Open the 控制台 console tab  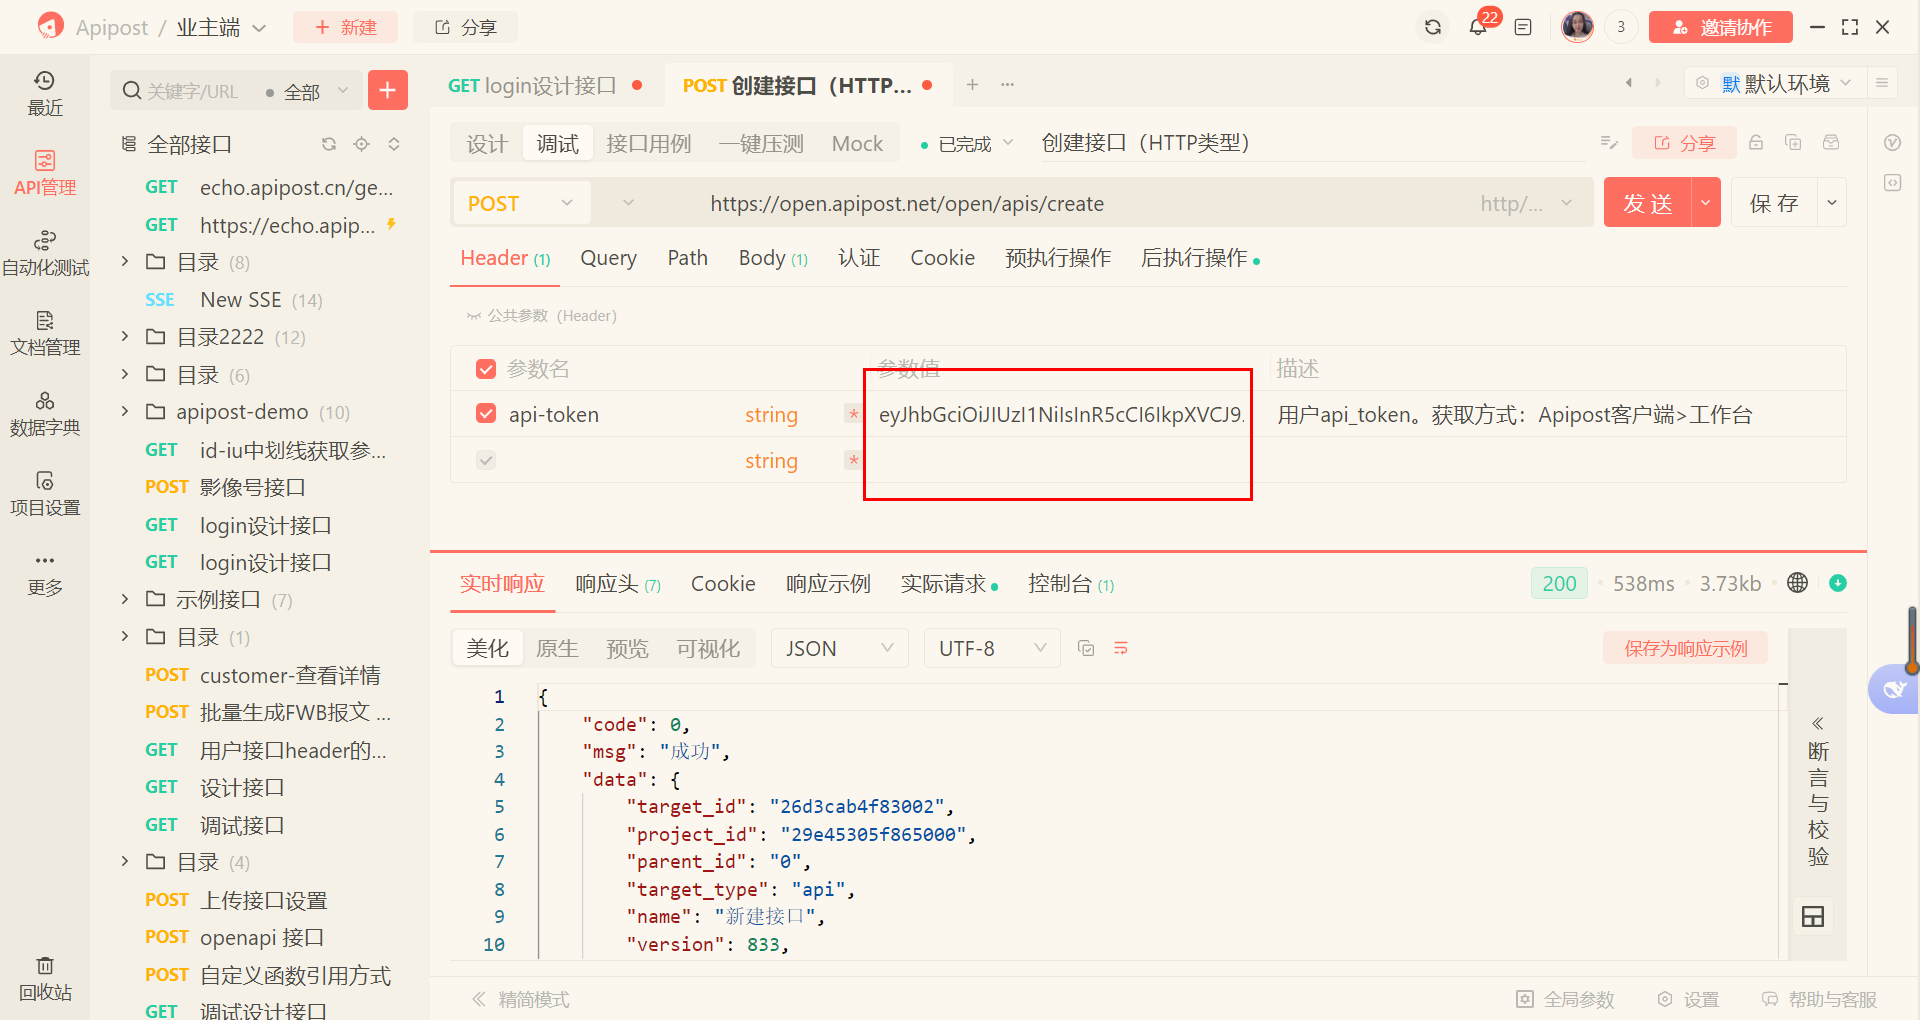tap(1071, 584)
